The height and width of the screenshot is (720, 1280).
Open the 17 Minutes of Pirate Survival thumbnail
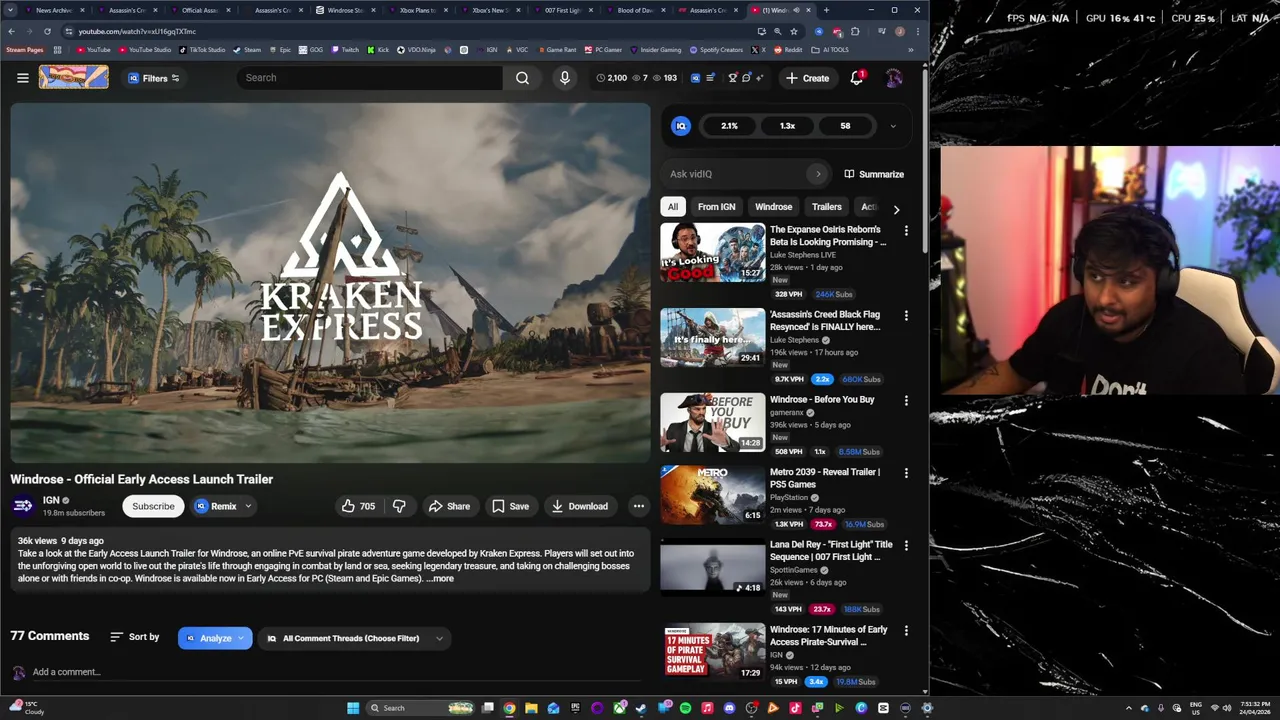(712, 651)
